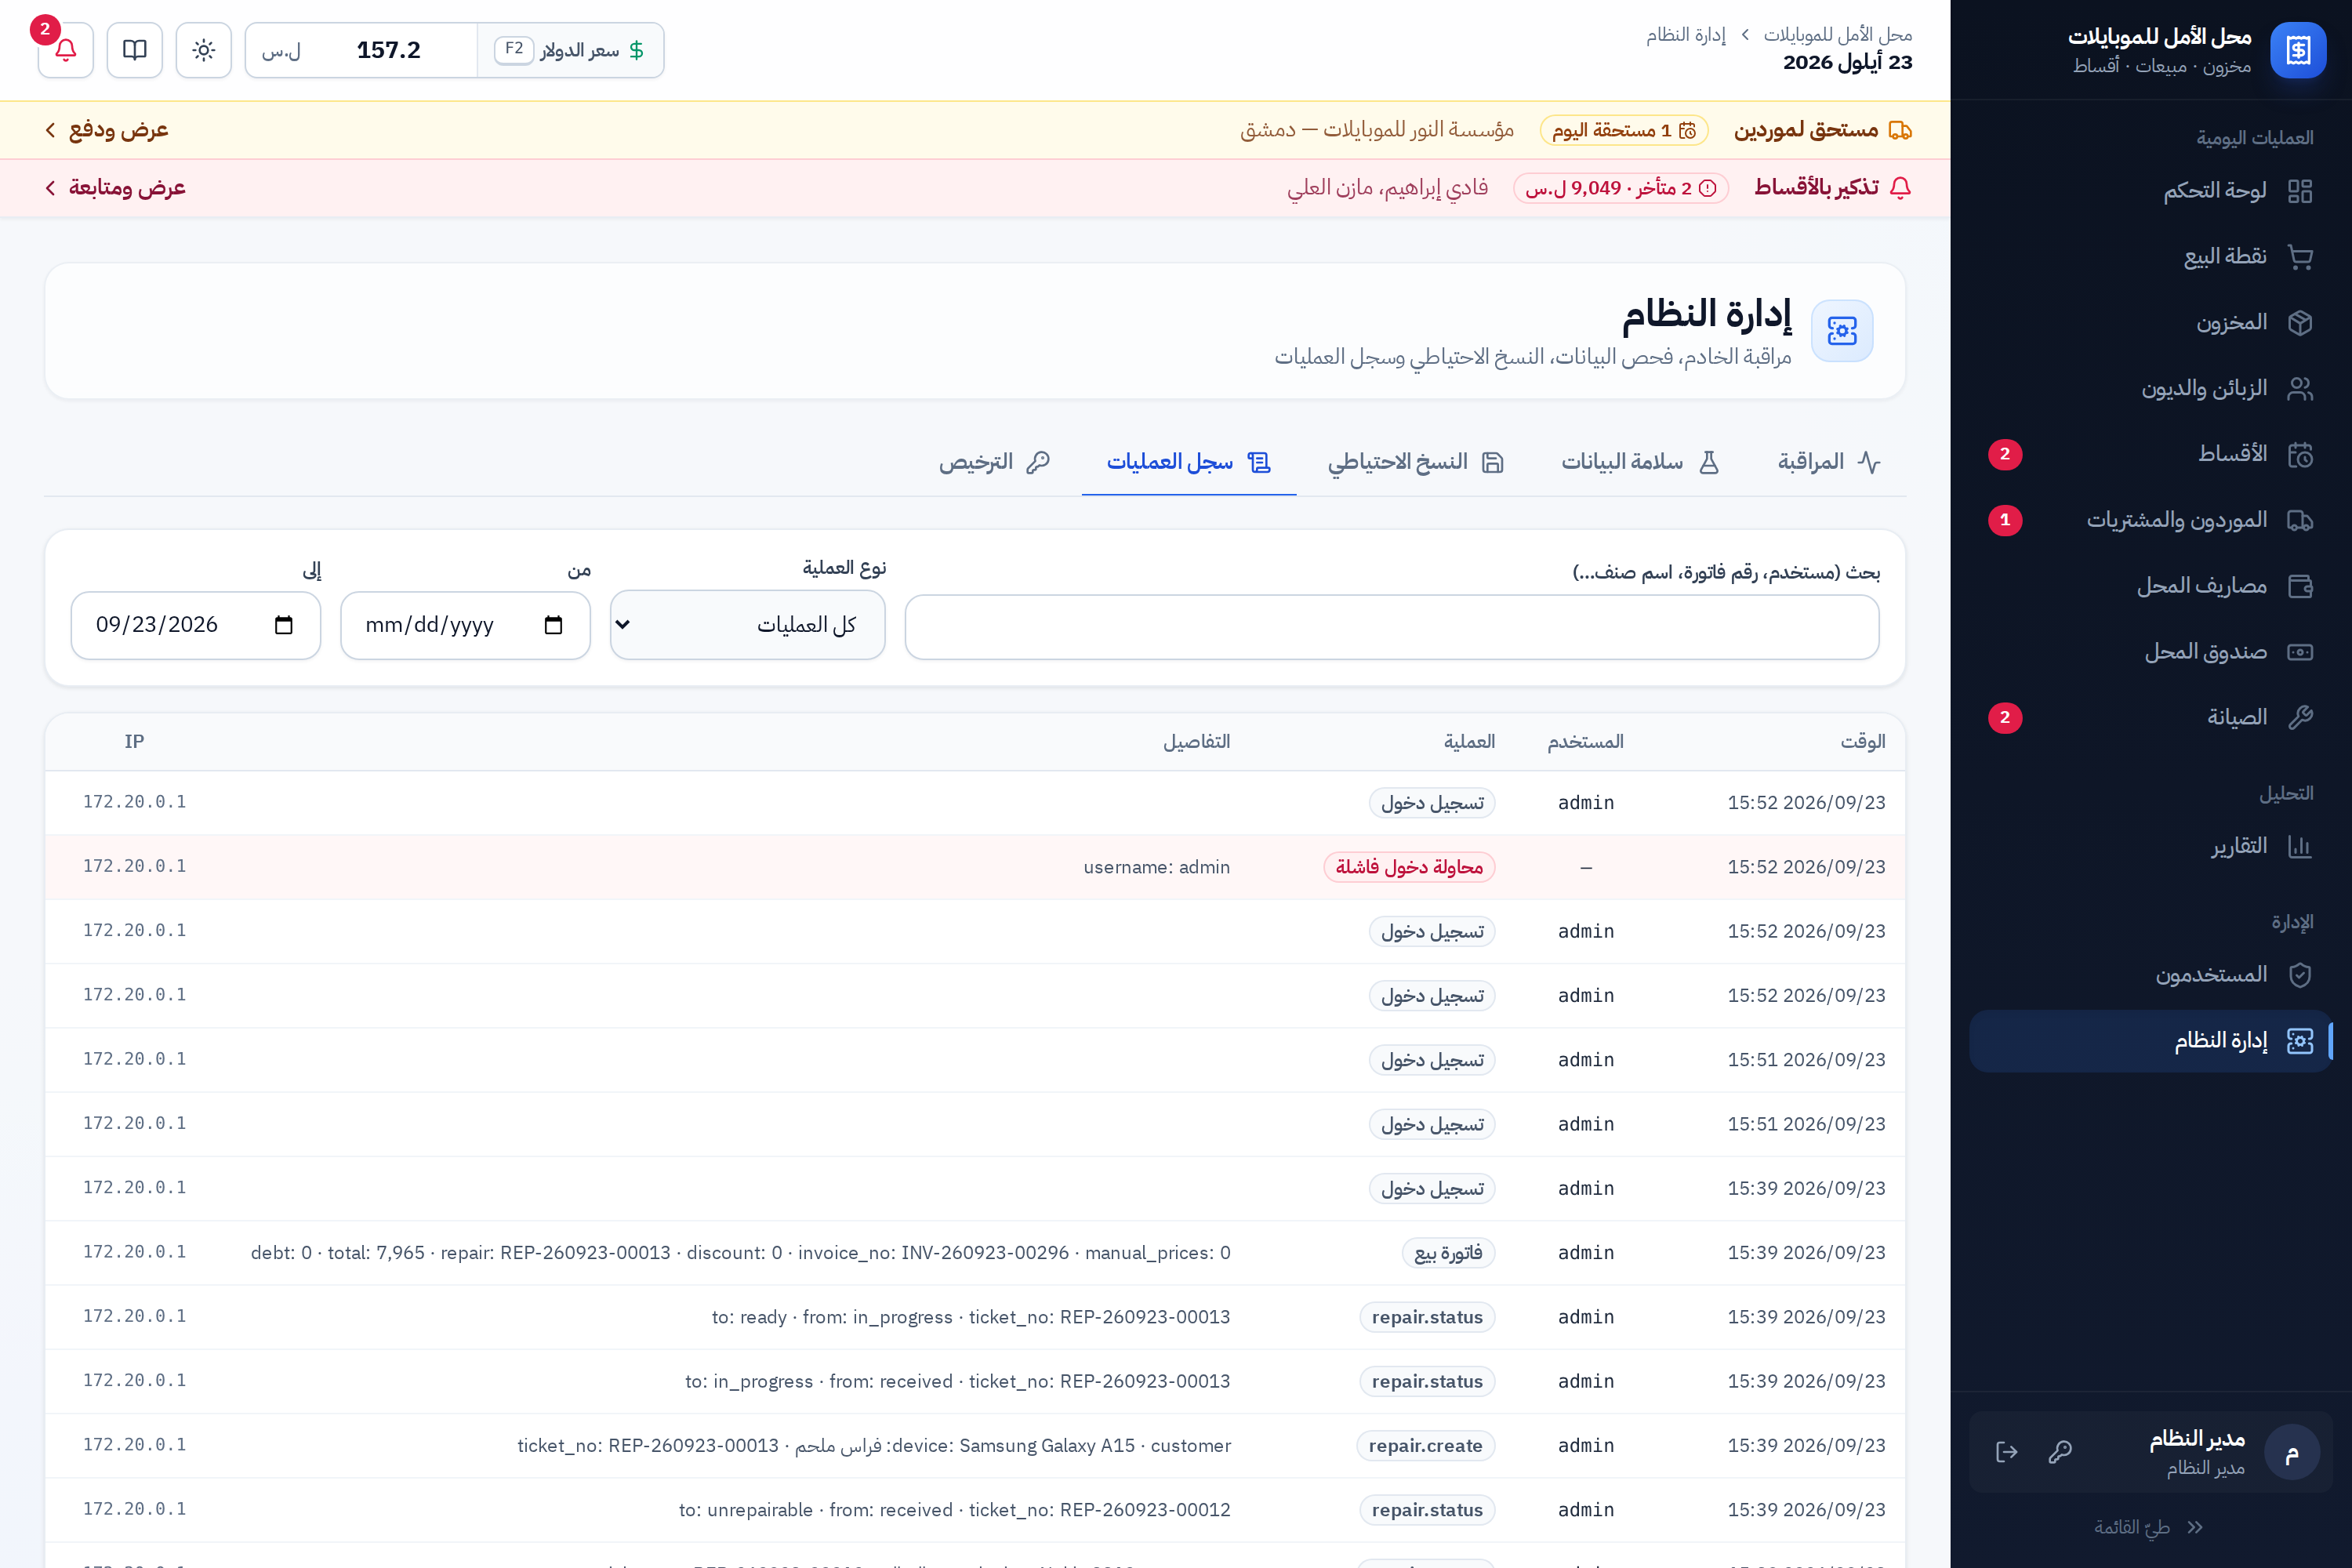Open الأقساط sidebar item

[2150, 454]
